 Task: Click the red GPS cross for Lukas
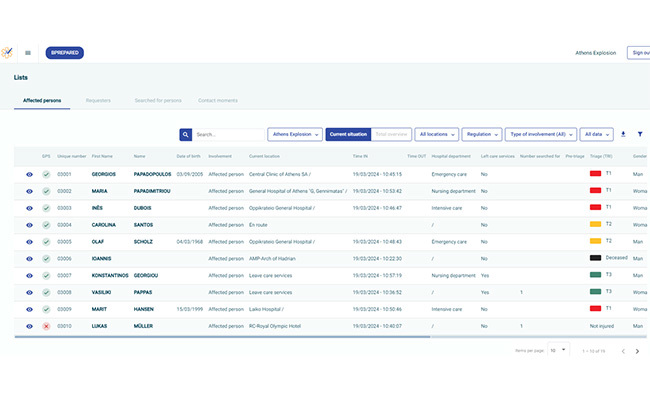coord(46,326)
